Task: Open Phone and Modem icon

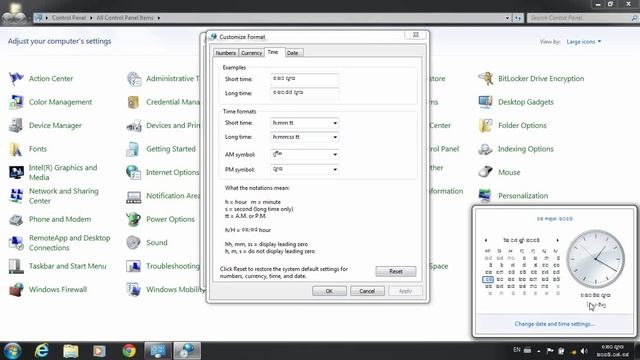Action: pos(16,219)
